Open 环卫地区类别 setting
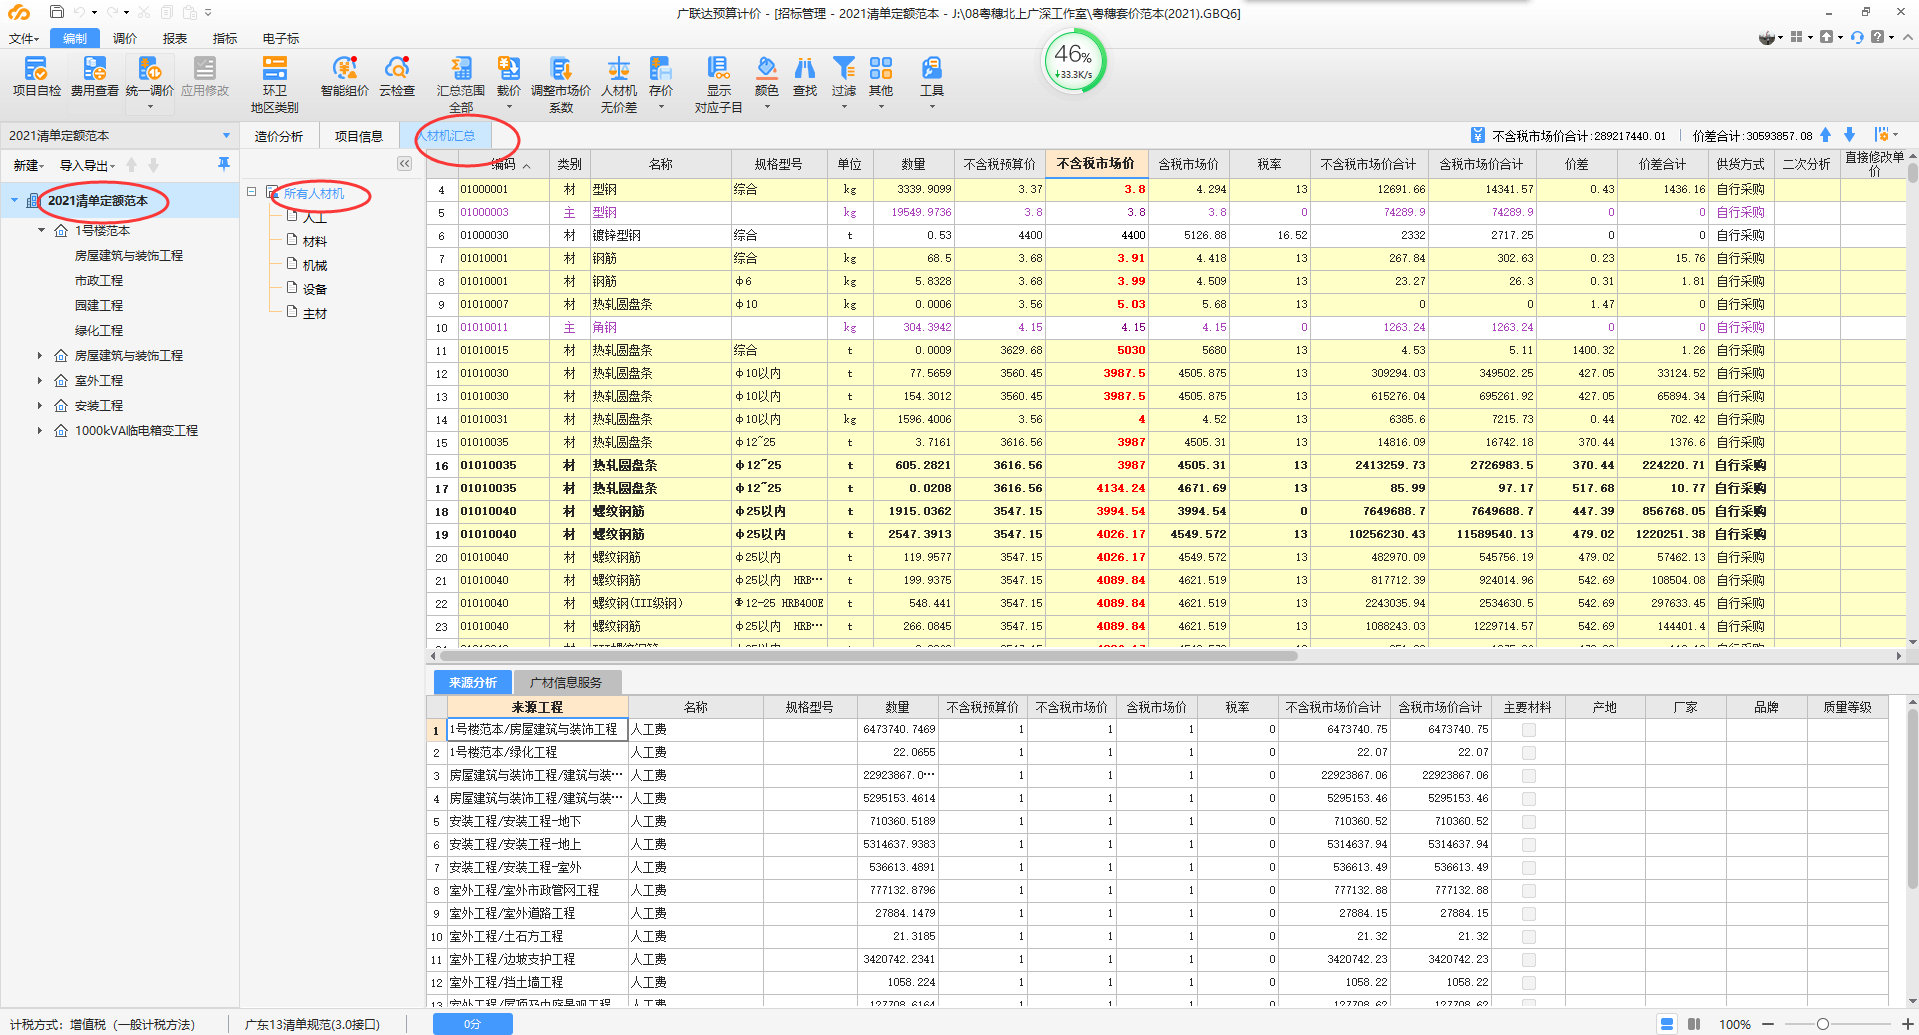 pyautogui.click(x=274, y=84)
